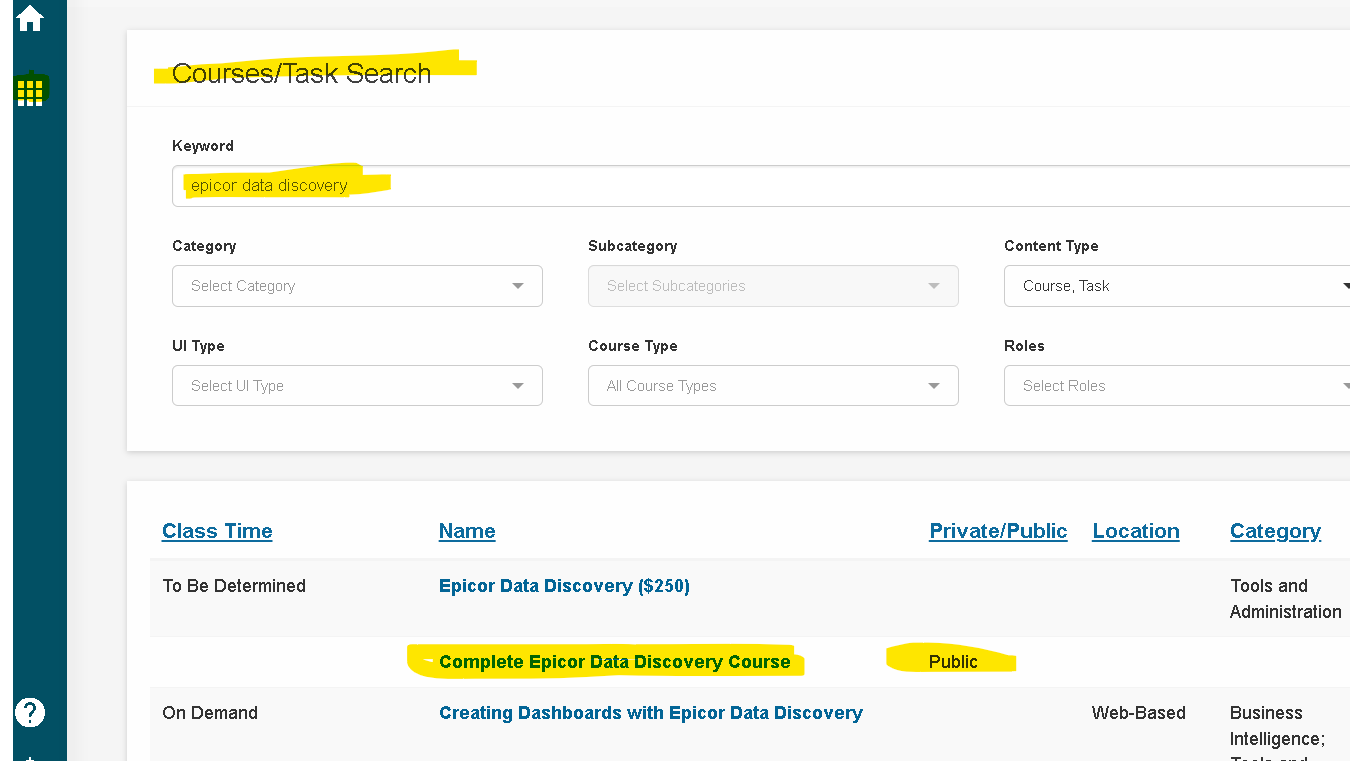Open the All Course Types dropdown

[x=773, y=386]
